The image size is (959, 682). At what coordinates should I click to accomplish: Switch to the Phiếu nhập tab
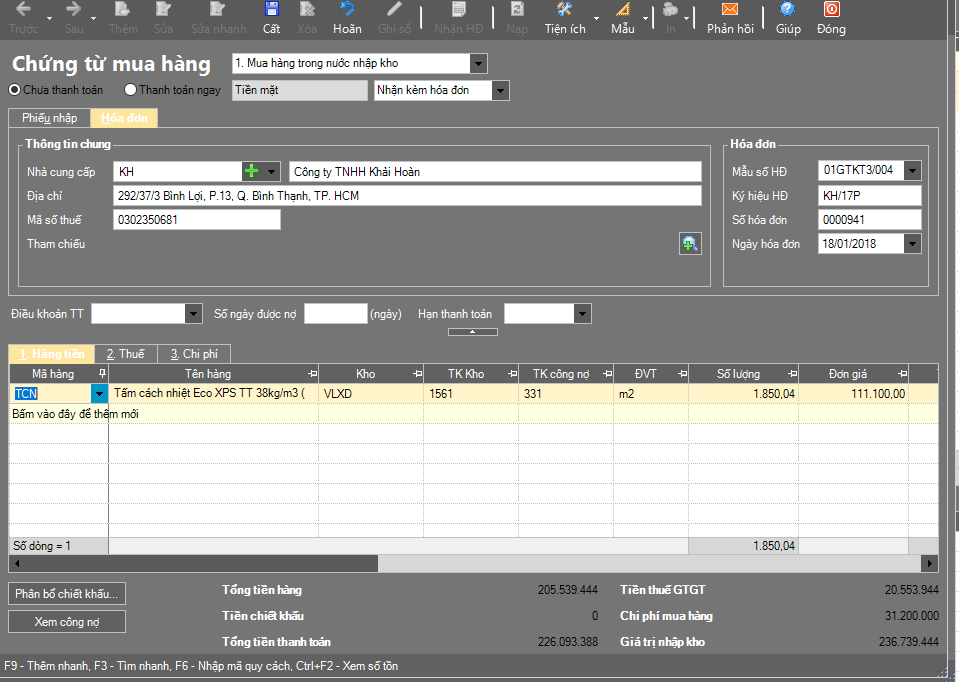tap(50, 118)
